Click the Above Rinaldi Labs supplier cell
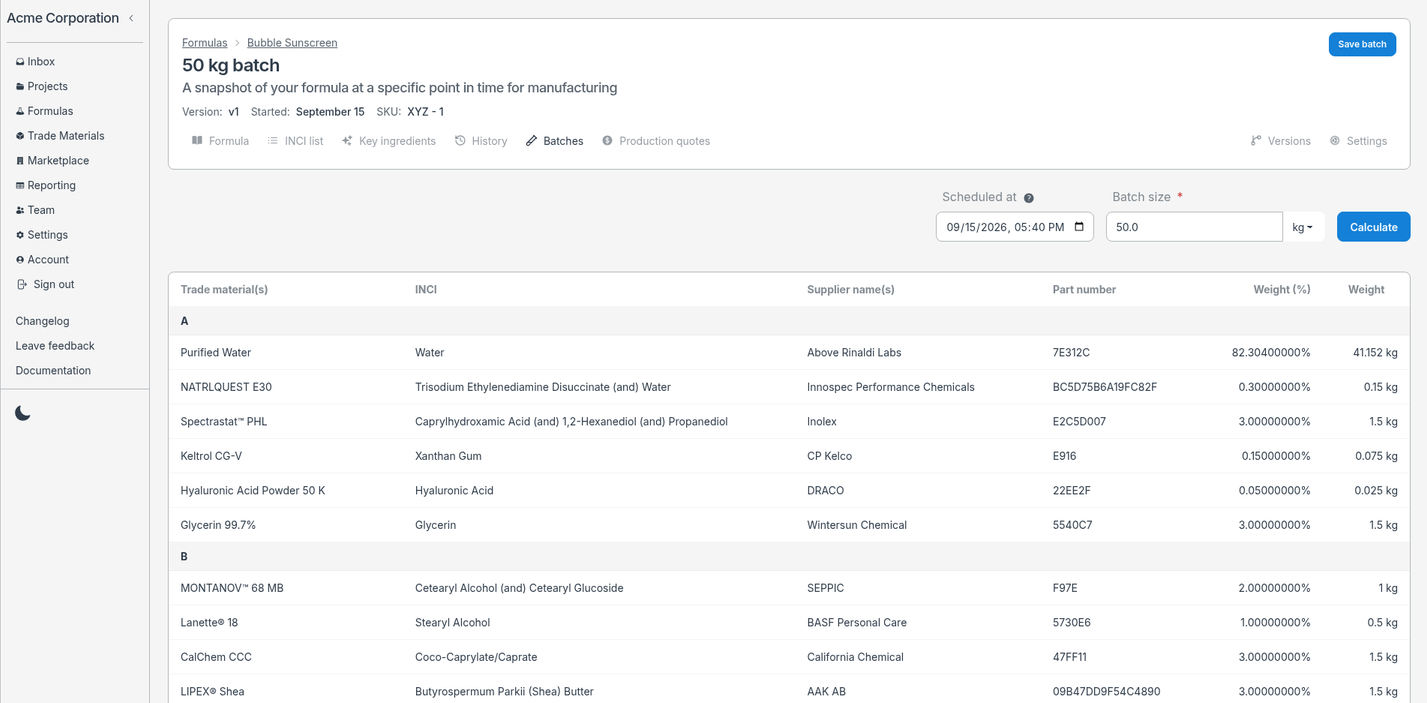The width and height of the screenshot is (1427, 703). [x=854, y=353]
